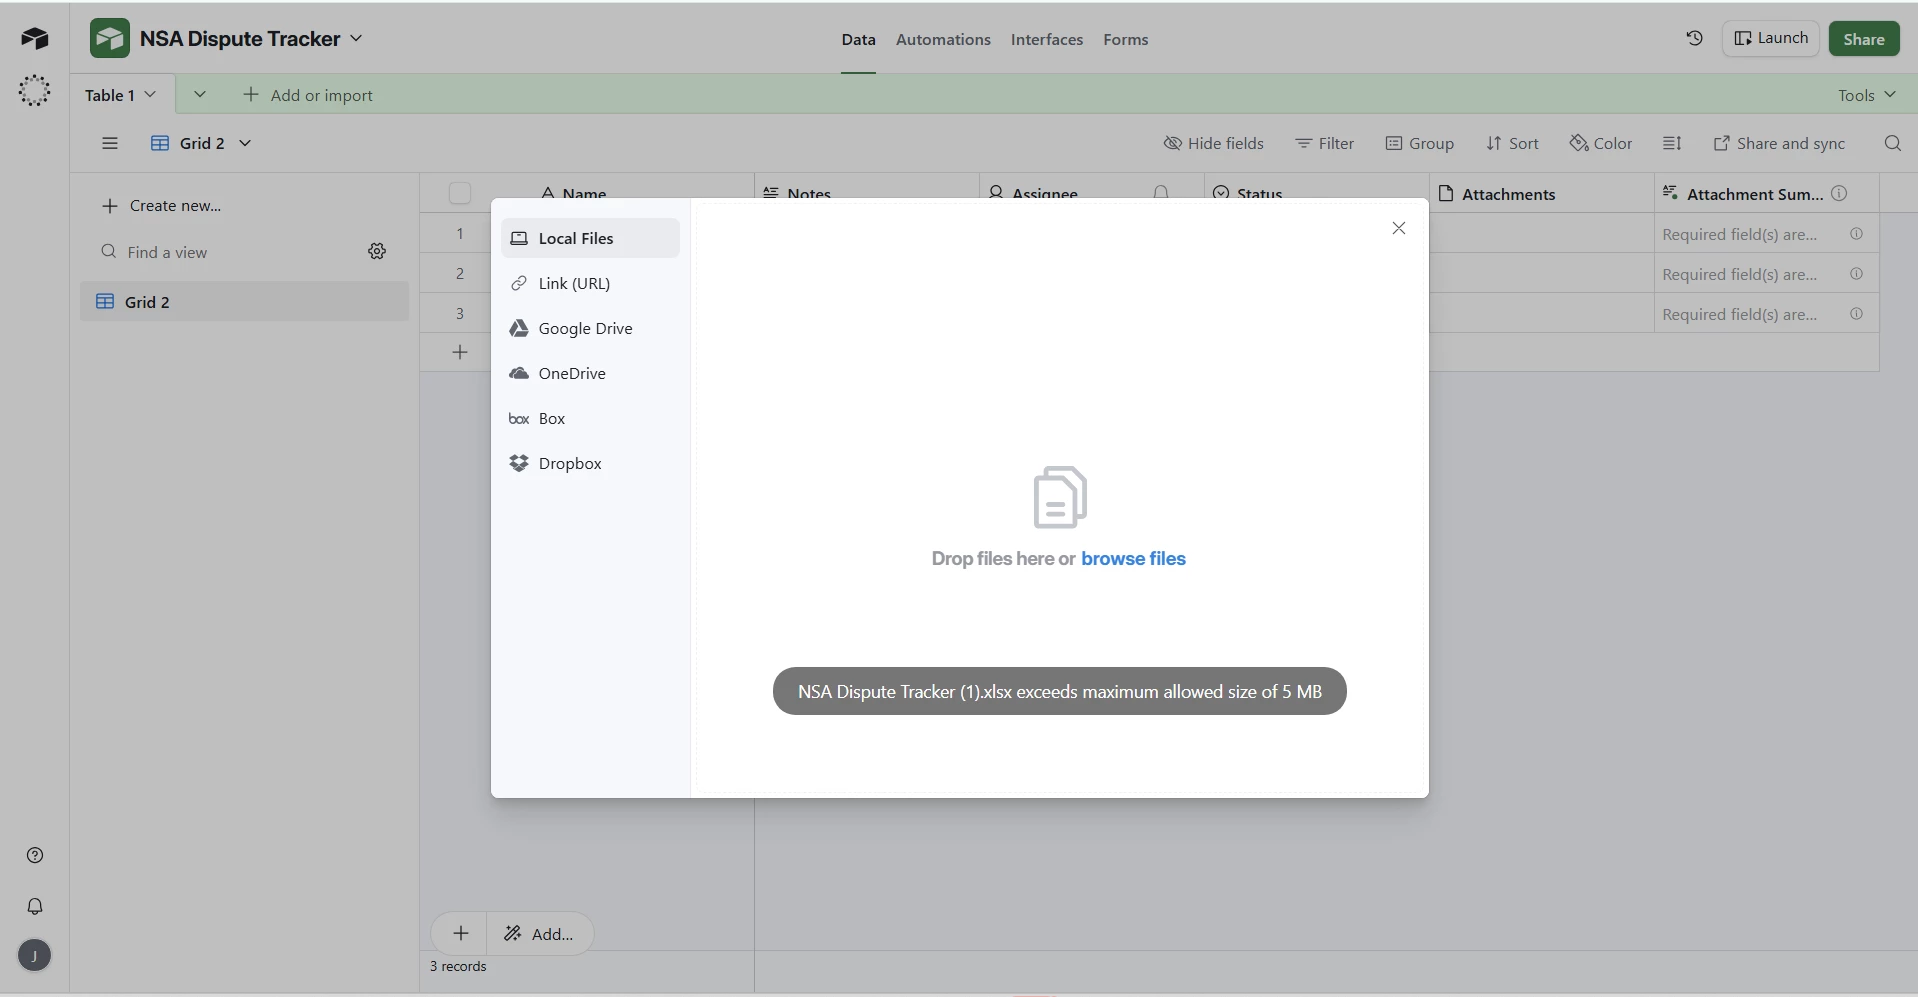
Task: Open the Sort option
Action: click(1512, 143)
